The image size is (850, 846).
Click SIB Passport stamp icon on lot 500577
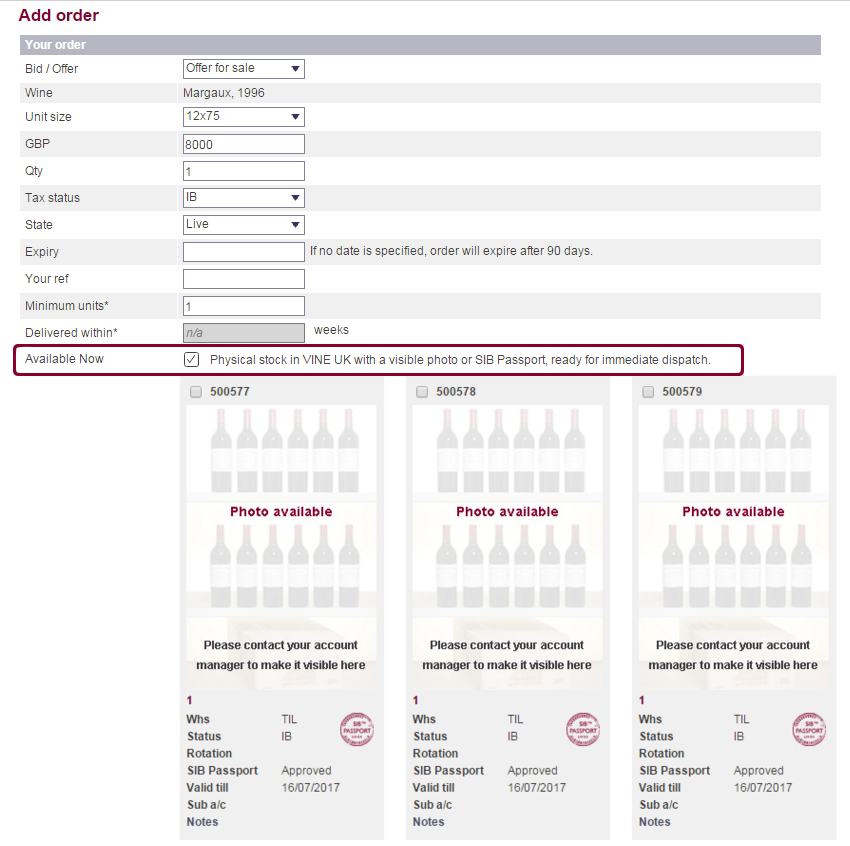(357, 729)
